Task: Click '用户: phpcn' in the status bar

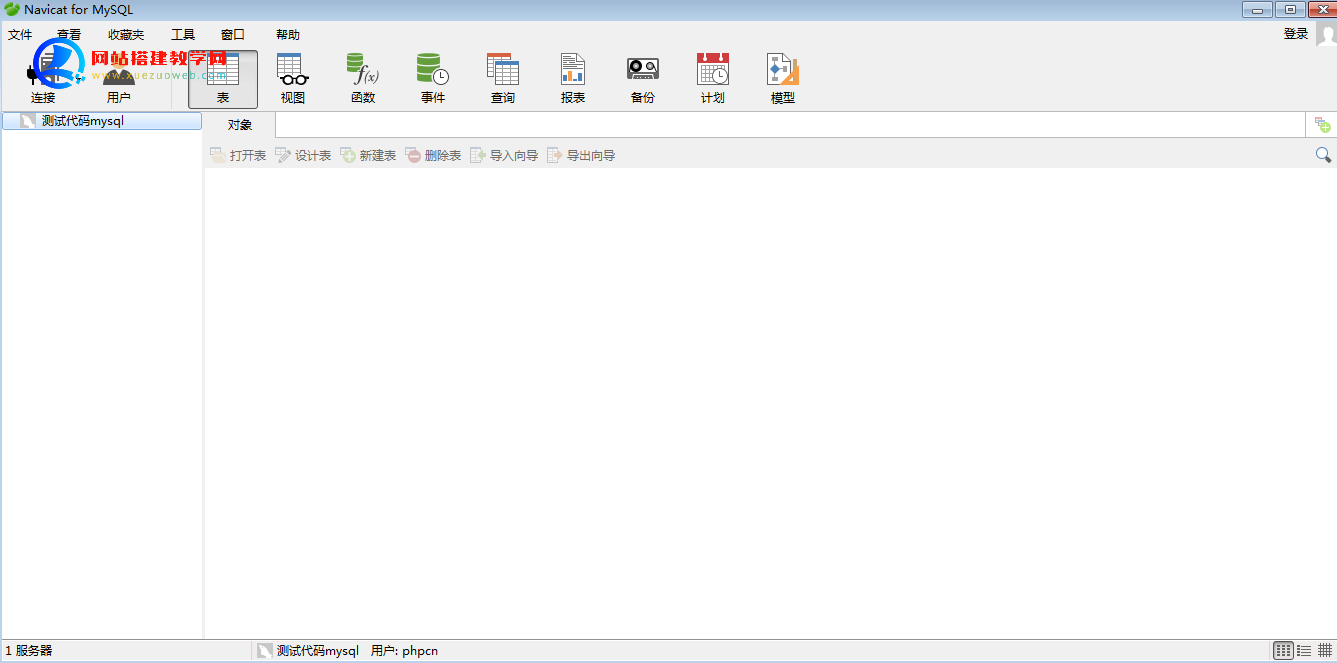Action: pyautogui.click(x=404, y=651)
